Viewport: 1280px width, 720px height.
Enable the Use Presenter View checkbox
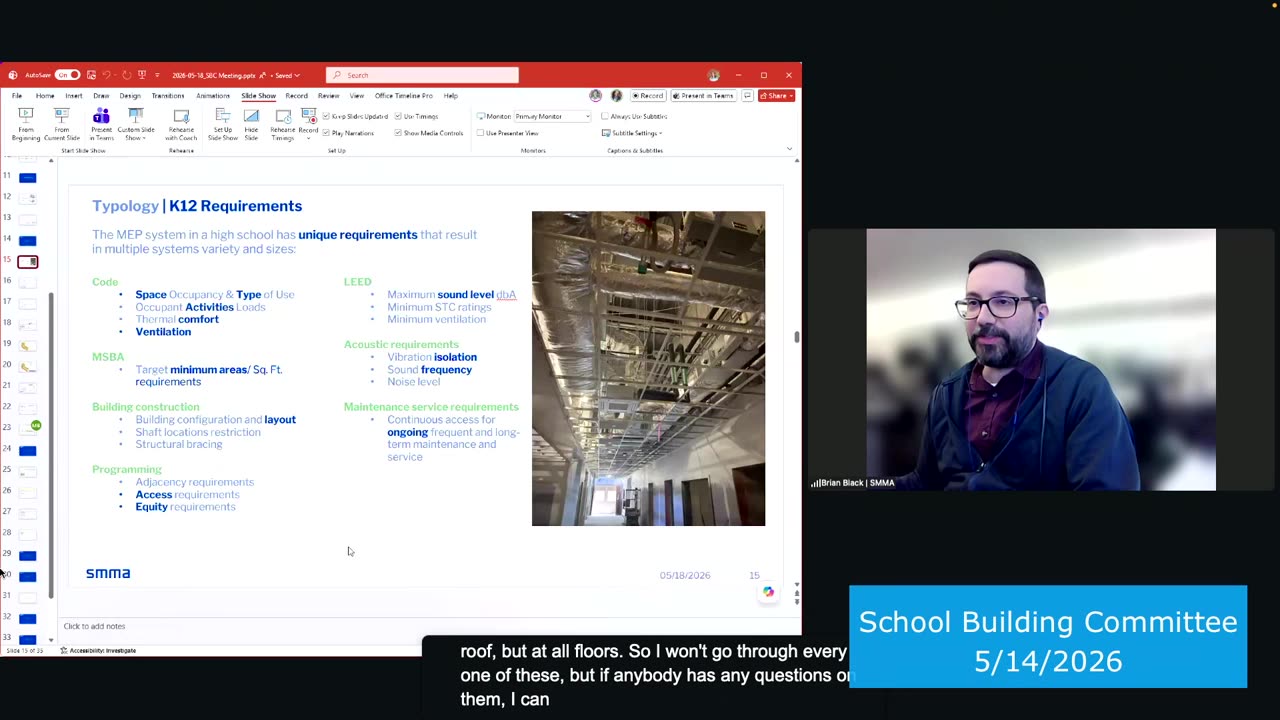click(x=481, y=133)
